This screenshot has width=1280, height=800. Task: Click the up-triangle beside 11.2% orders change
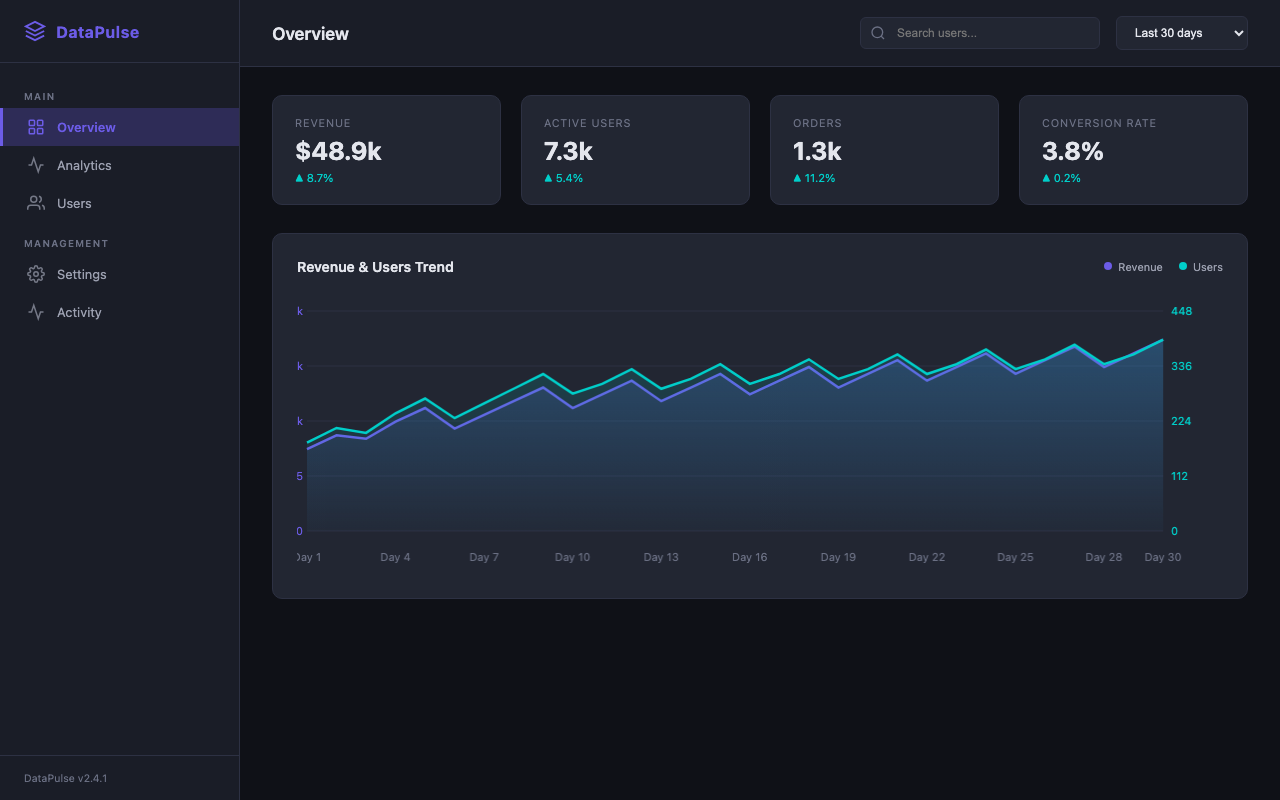click(797, 178)
